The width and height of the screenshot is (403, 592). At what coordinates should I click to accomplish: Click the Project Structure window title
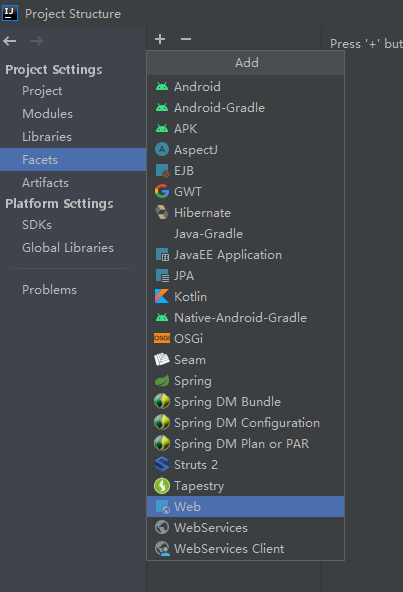pyautogui.click(x=73, y=14)
